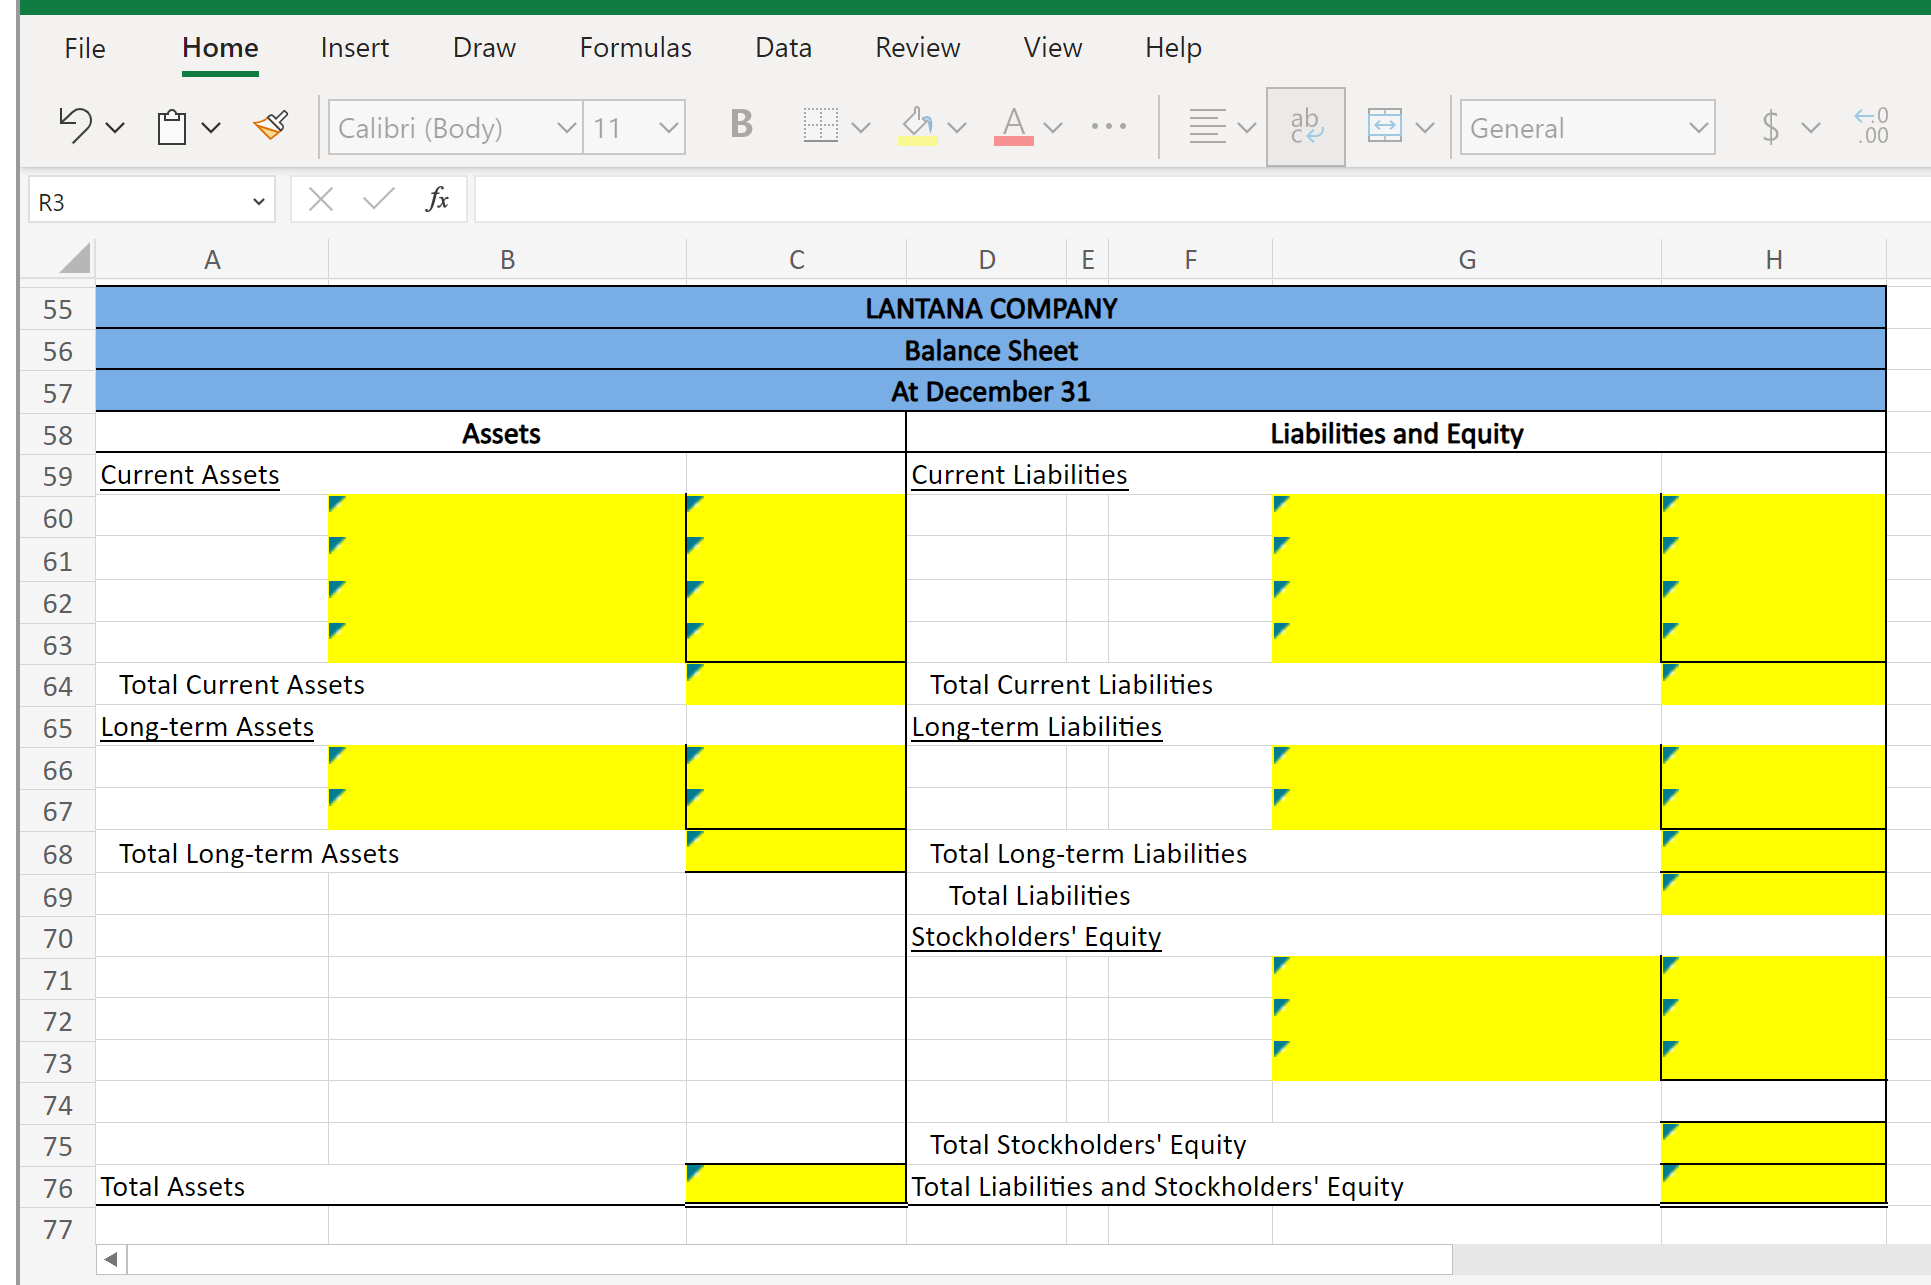Click the Insert Function fx button
Screen dimensions: 1931x1285
point(437,199)
